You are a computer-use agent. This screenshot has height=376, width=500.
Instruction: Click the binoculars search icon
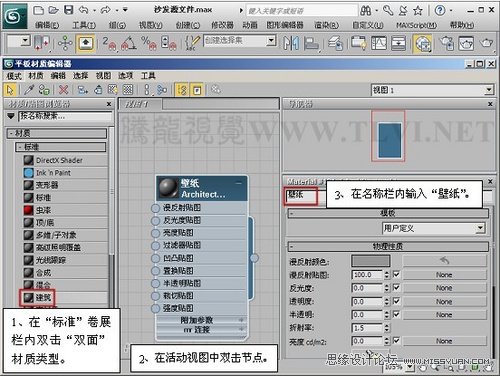click(366, 11)
